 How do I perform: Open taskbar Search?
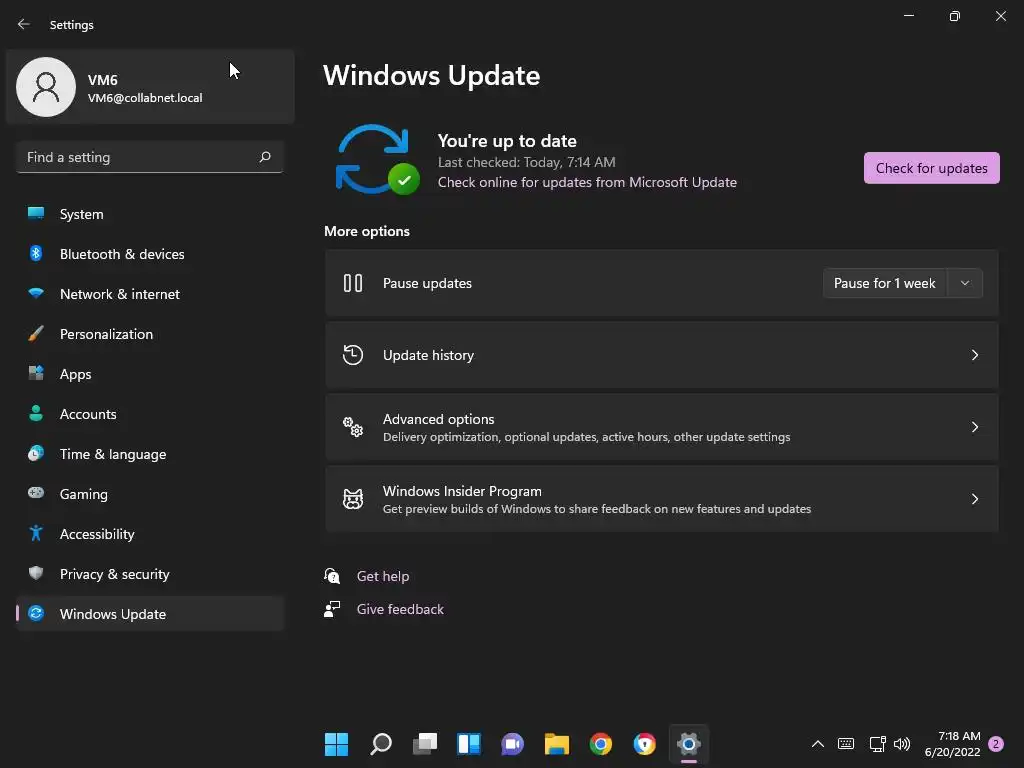[381, 744]
